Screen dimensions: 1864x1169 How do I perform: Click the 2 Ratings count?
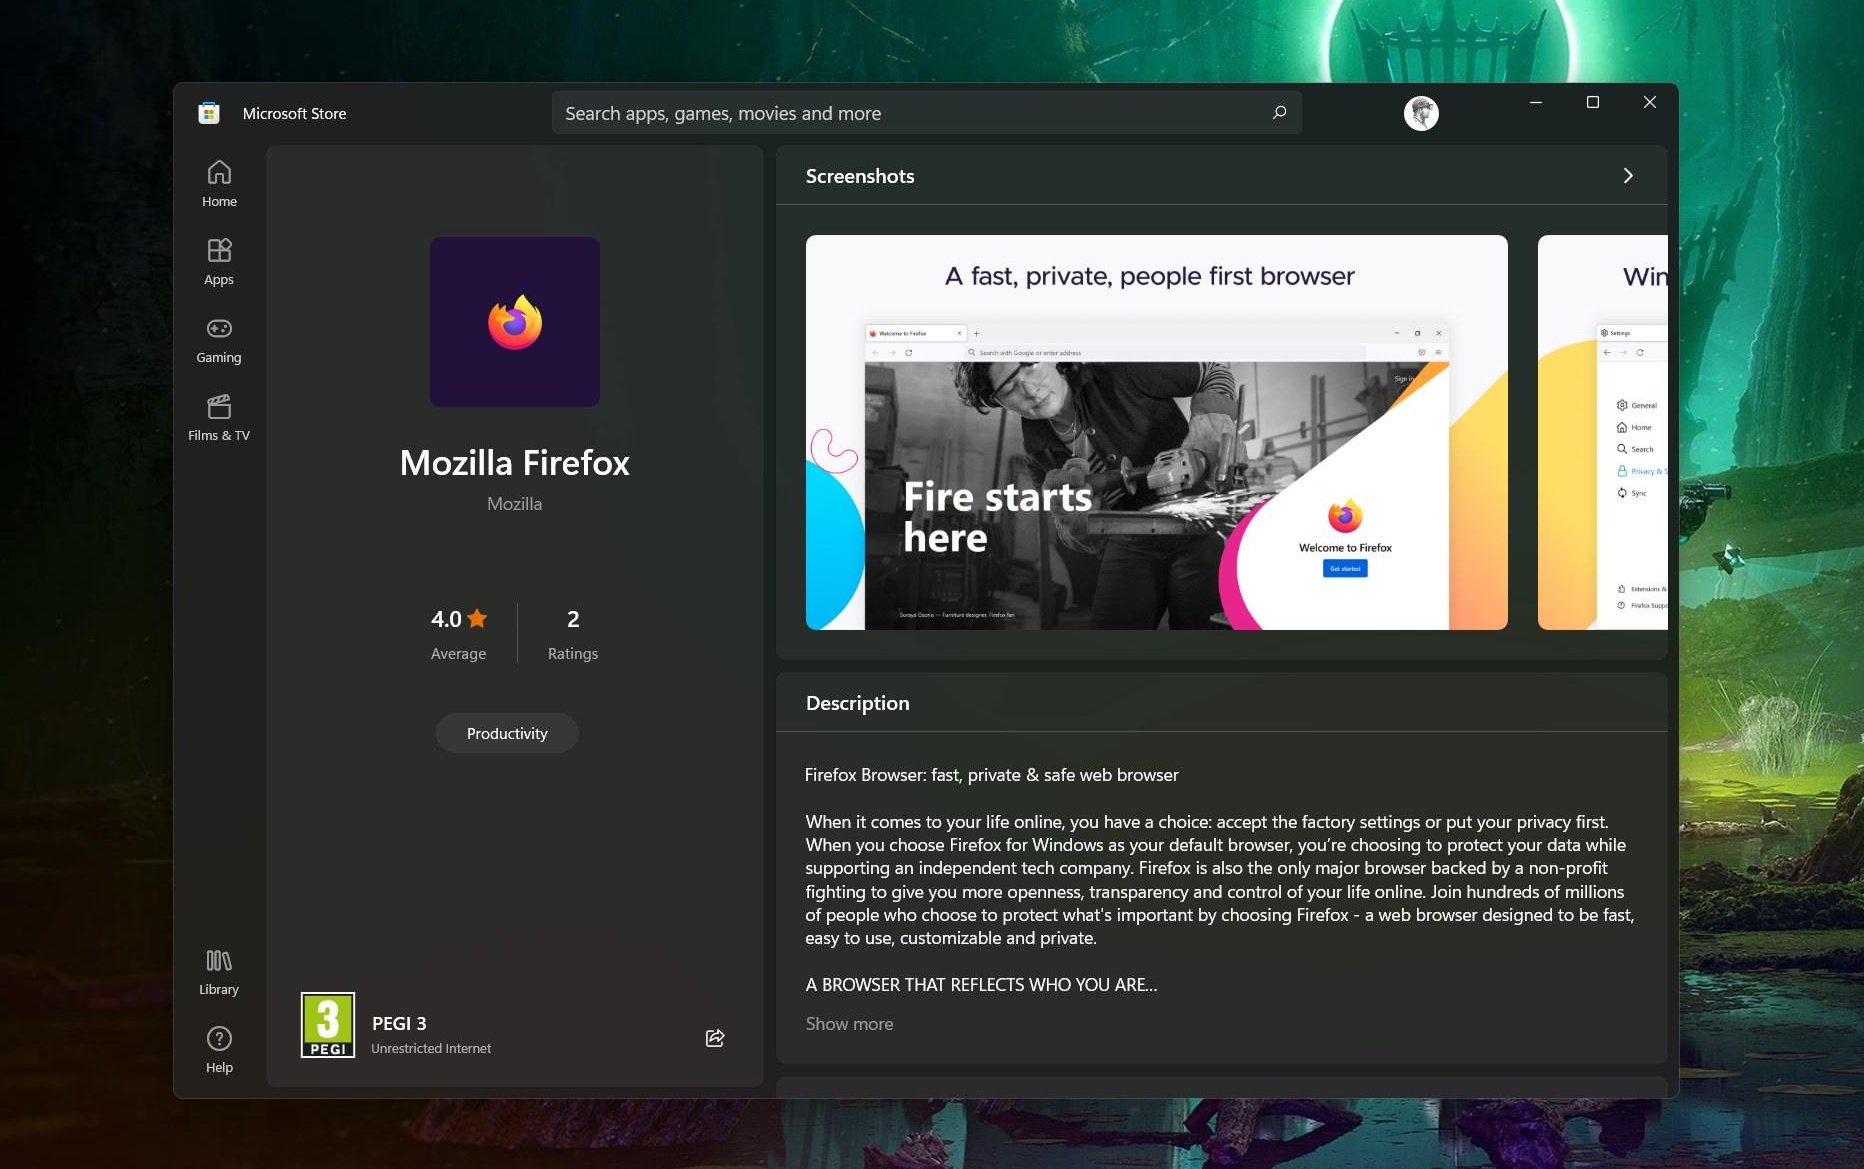(x=573, y=634)
